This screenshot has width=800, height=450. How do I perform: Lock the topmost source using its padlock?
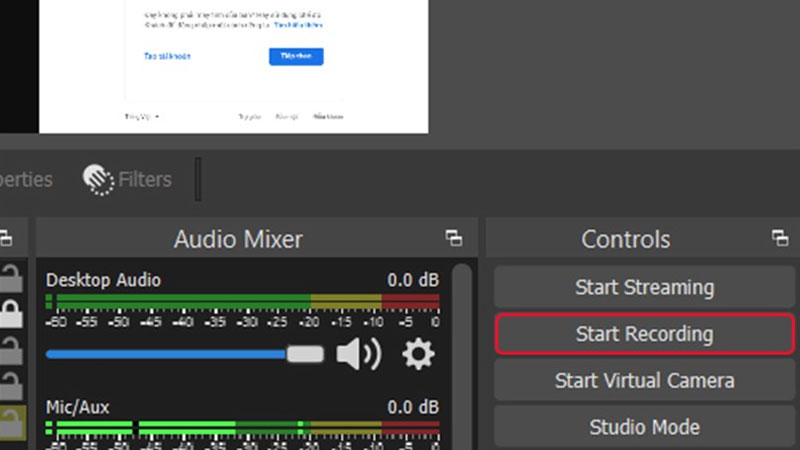coord(11,277)
